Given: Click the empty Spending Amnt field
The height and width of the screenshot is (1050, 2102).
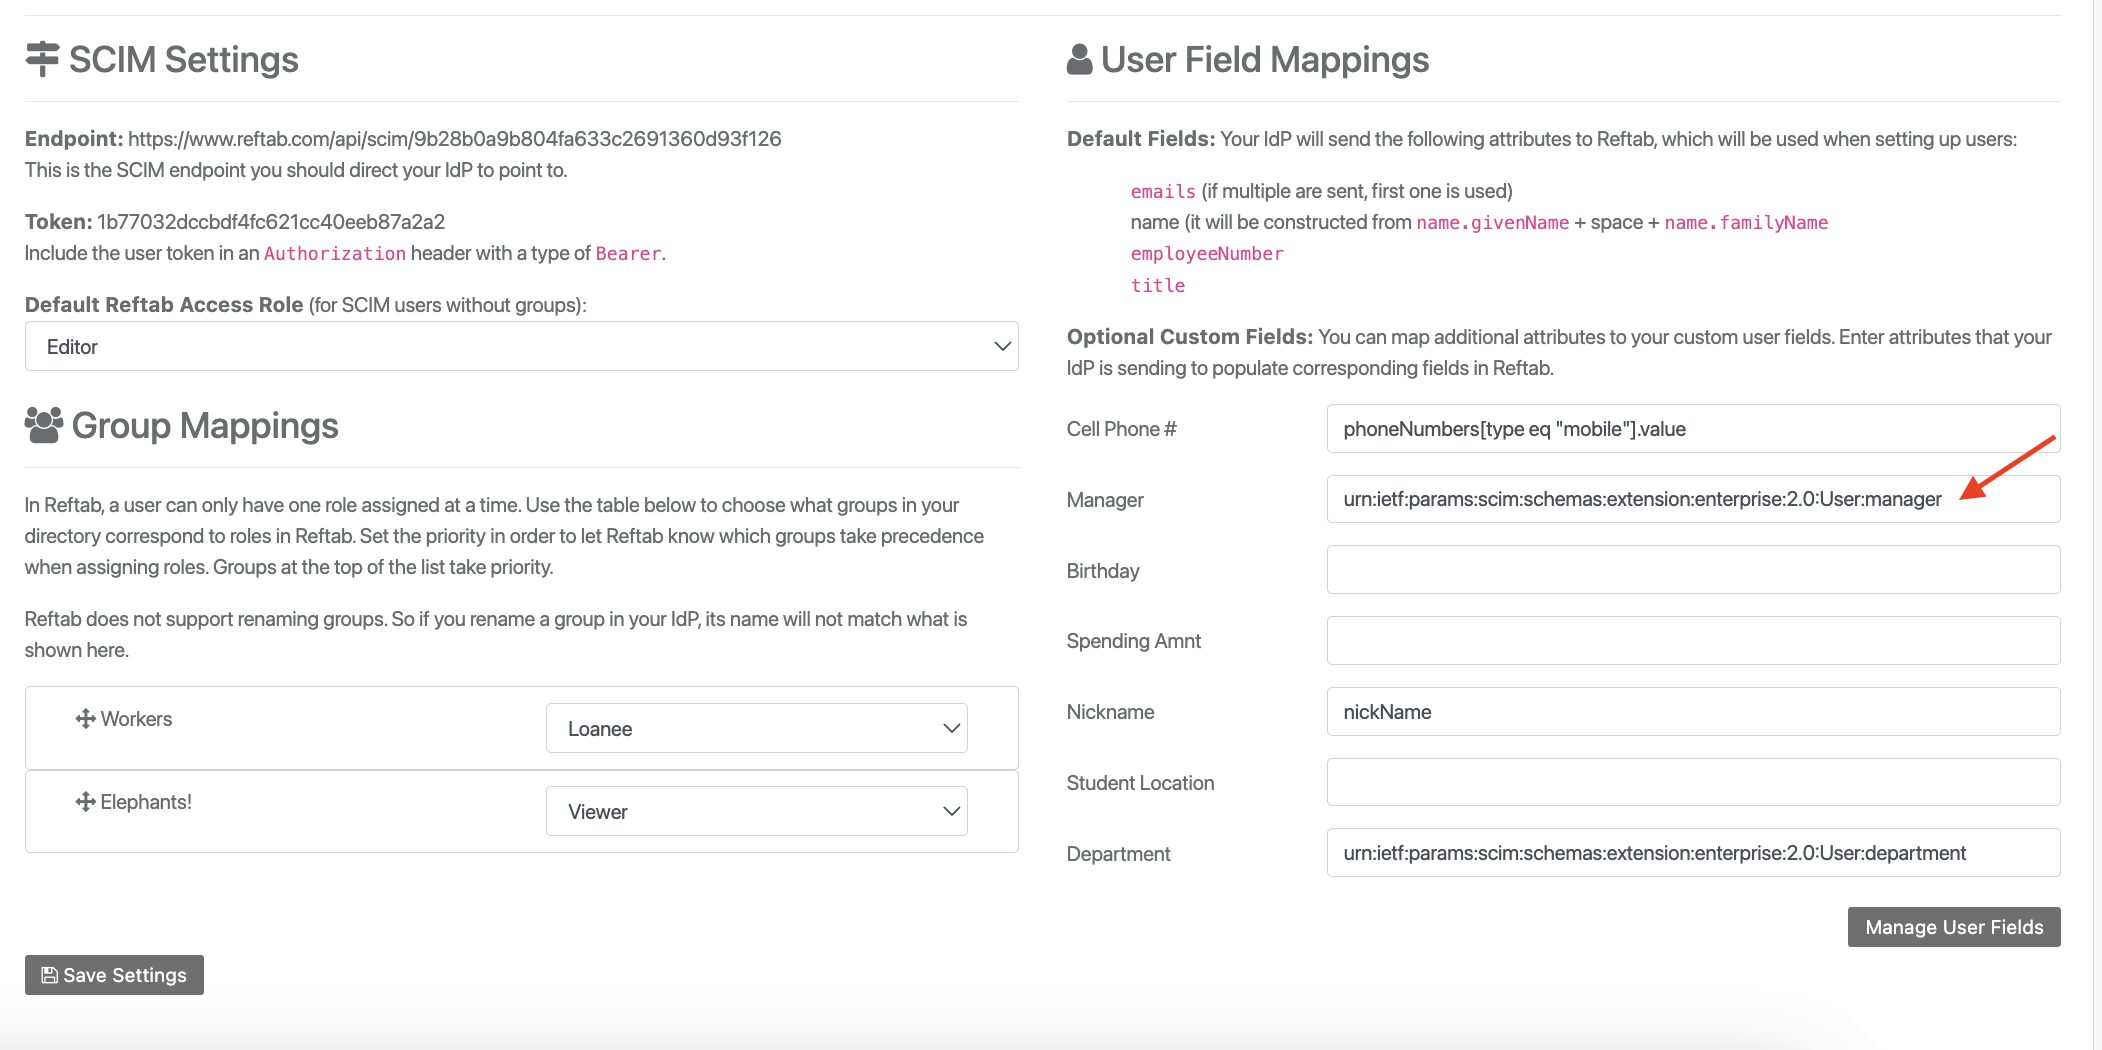Looking at the screenshot, I should pyautogui.click(x=1693, y=641).
